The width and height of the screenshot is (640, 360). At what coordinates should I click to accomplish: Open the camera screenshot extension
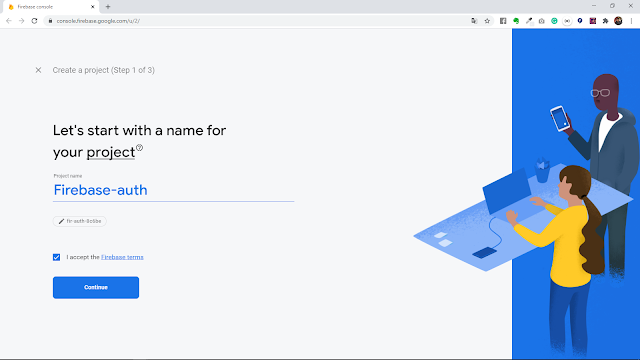(542, 21)
